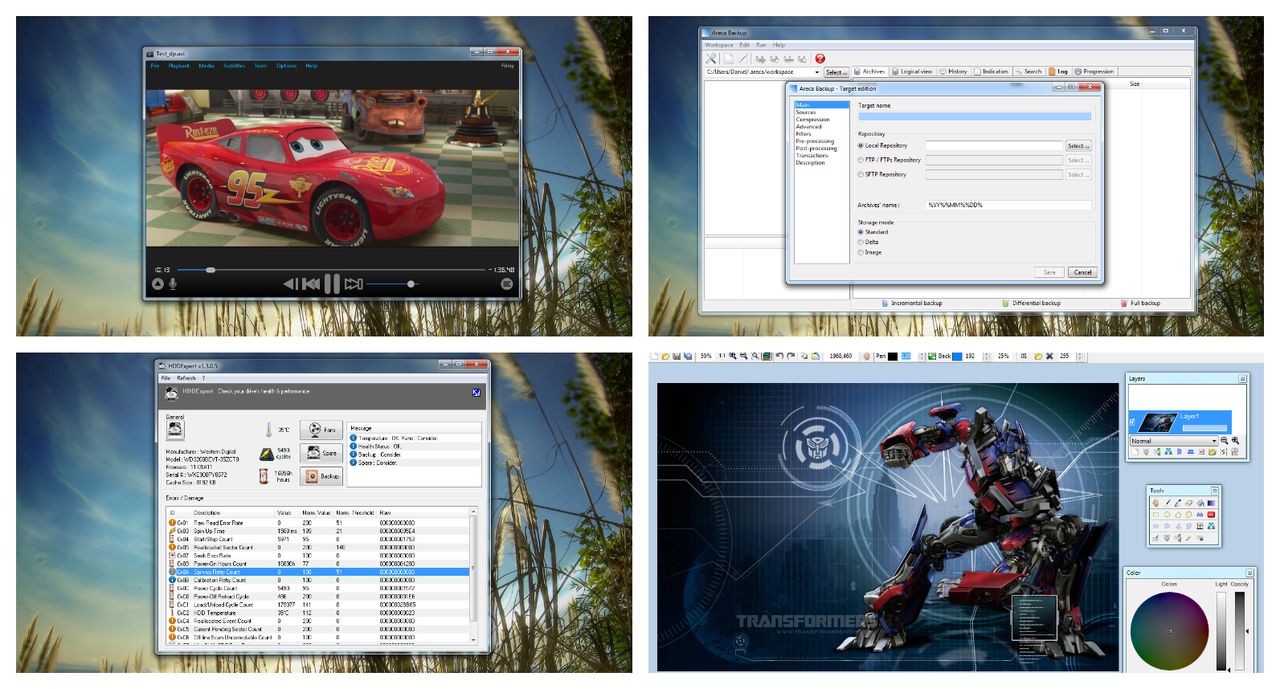Click the skip-forward icon in media player
The width and height of the screenshot is (1280, 689).
click(353, 284)
